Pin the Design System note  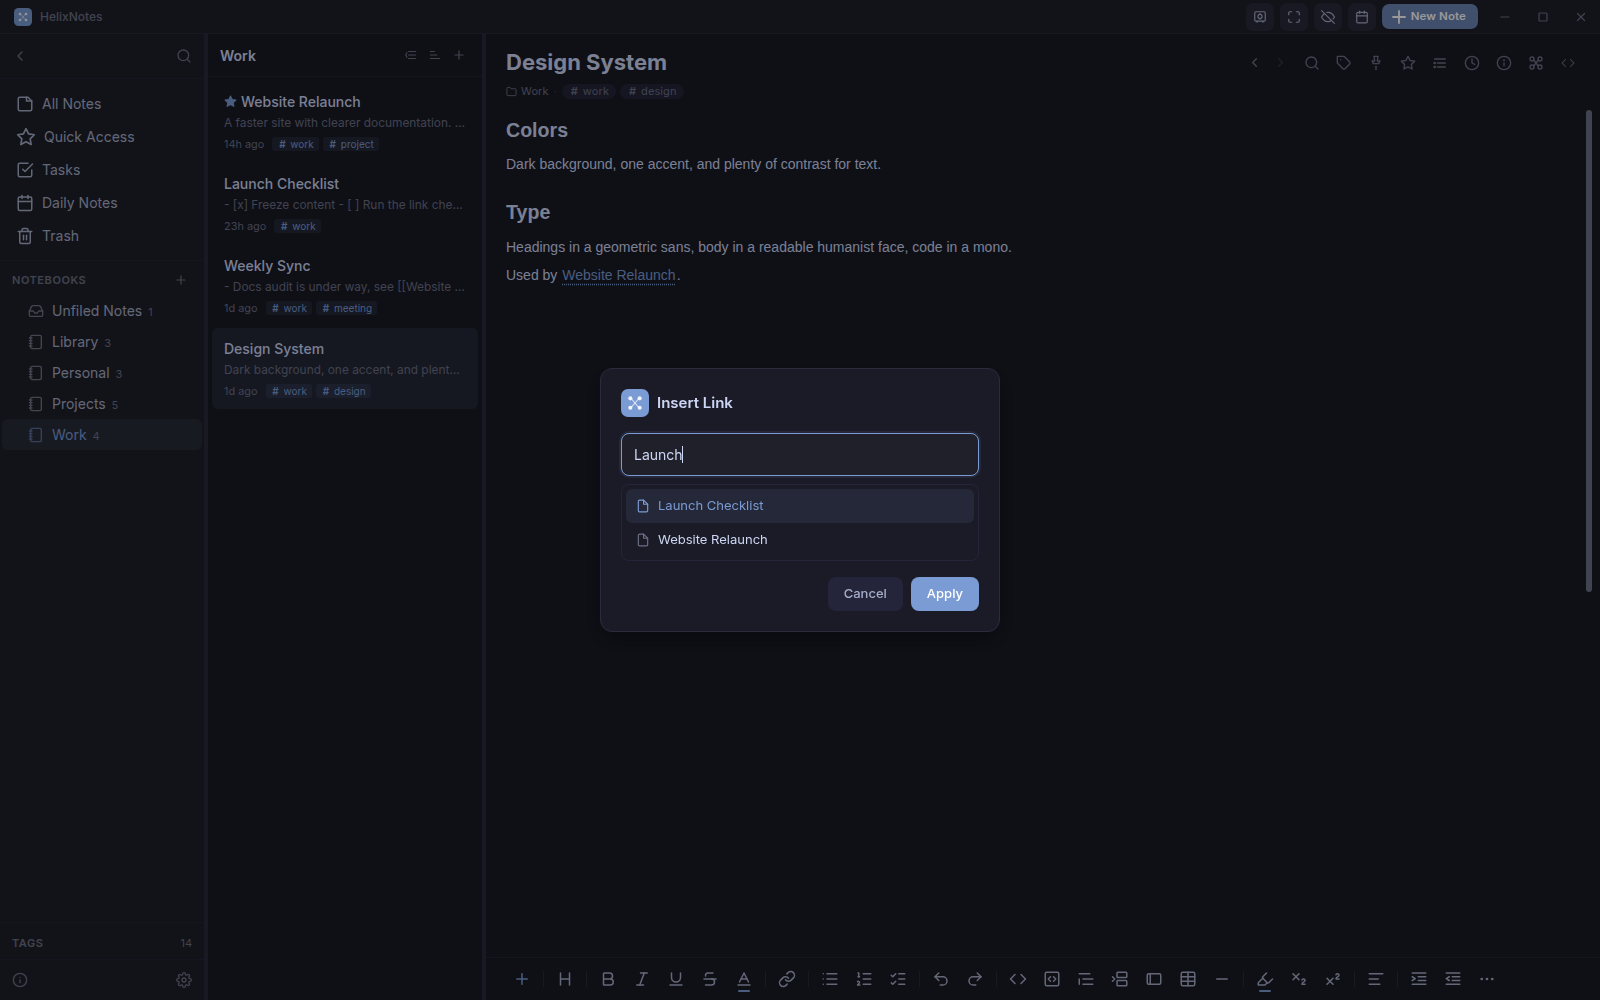click(x=1376, y=63)
